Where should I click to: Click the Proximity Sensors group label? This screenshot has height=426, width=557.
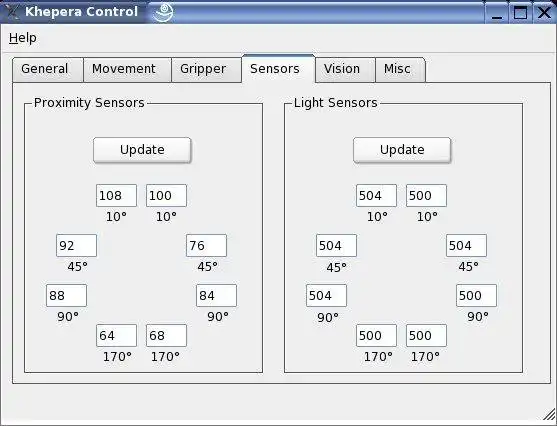89,103
